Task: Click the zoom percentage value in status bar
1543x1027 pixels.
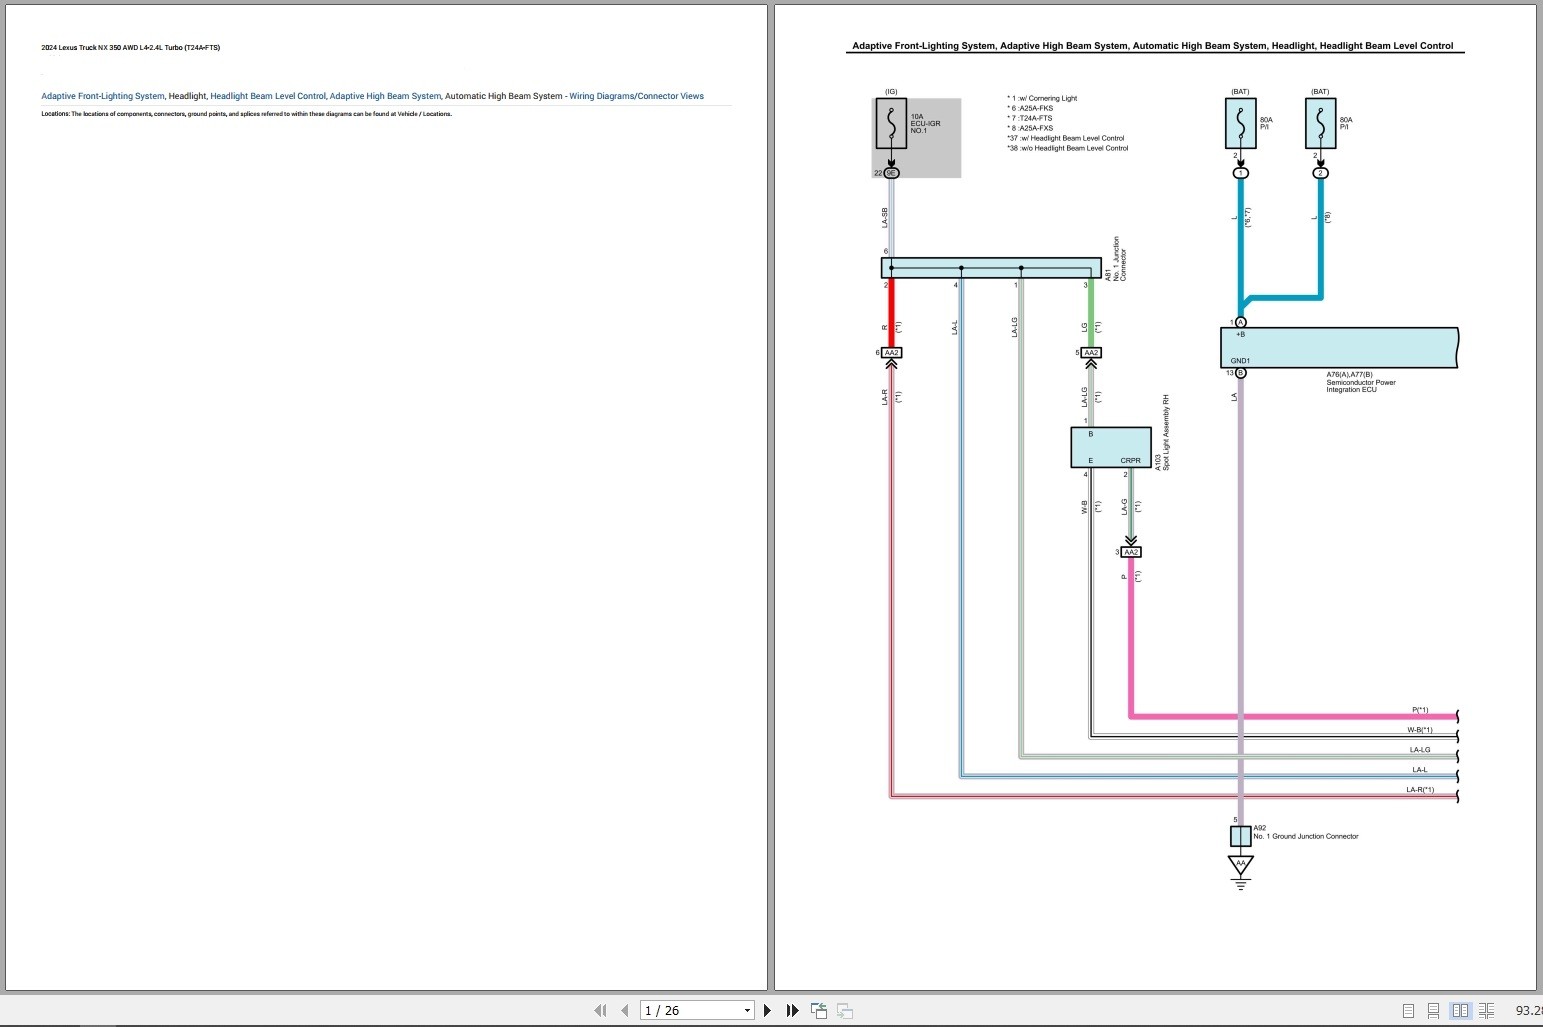Action: point(1529,1011)
